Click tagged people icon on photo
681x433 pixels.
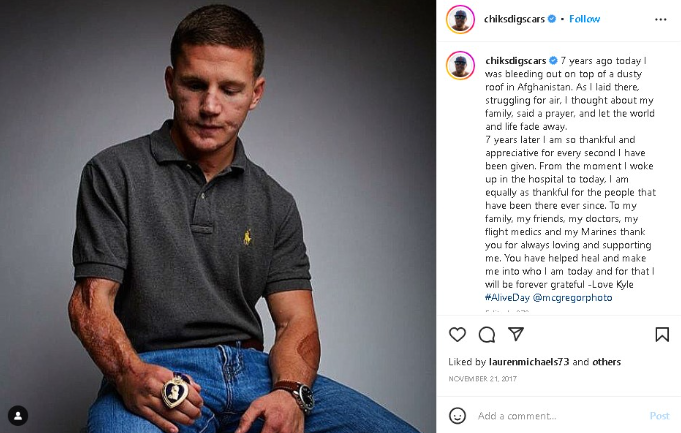[18, 415]
